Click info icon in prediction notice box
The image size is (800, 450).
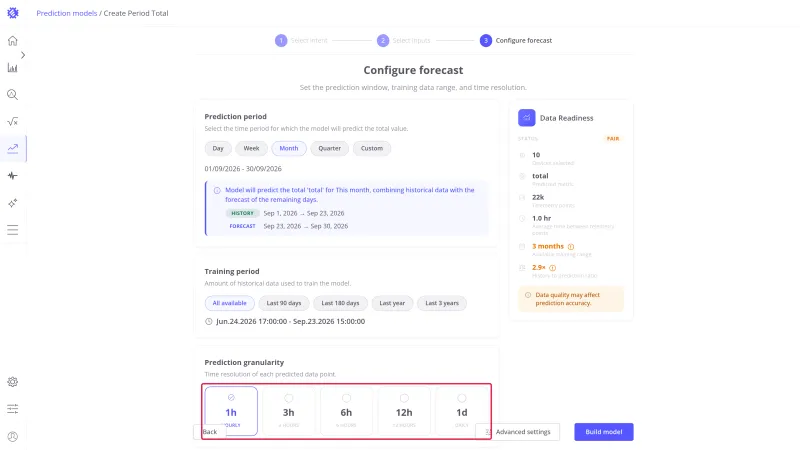(x=217, y=190)
